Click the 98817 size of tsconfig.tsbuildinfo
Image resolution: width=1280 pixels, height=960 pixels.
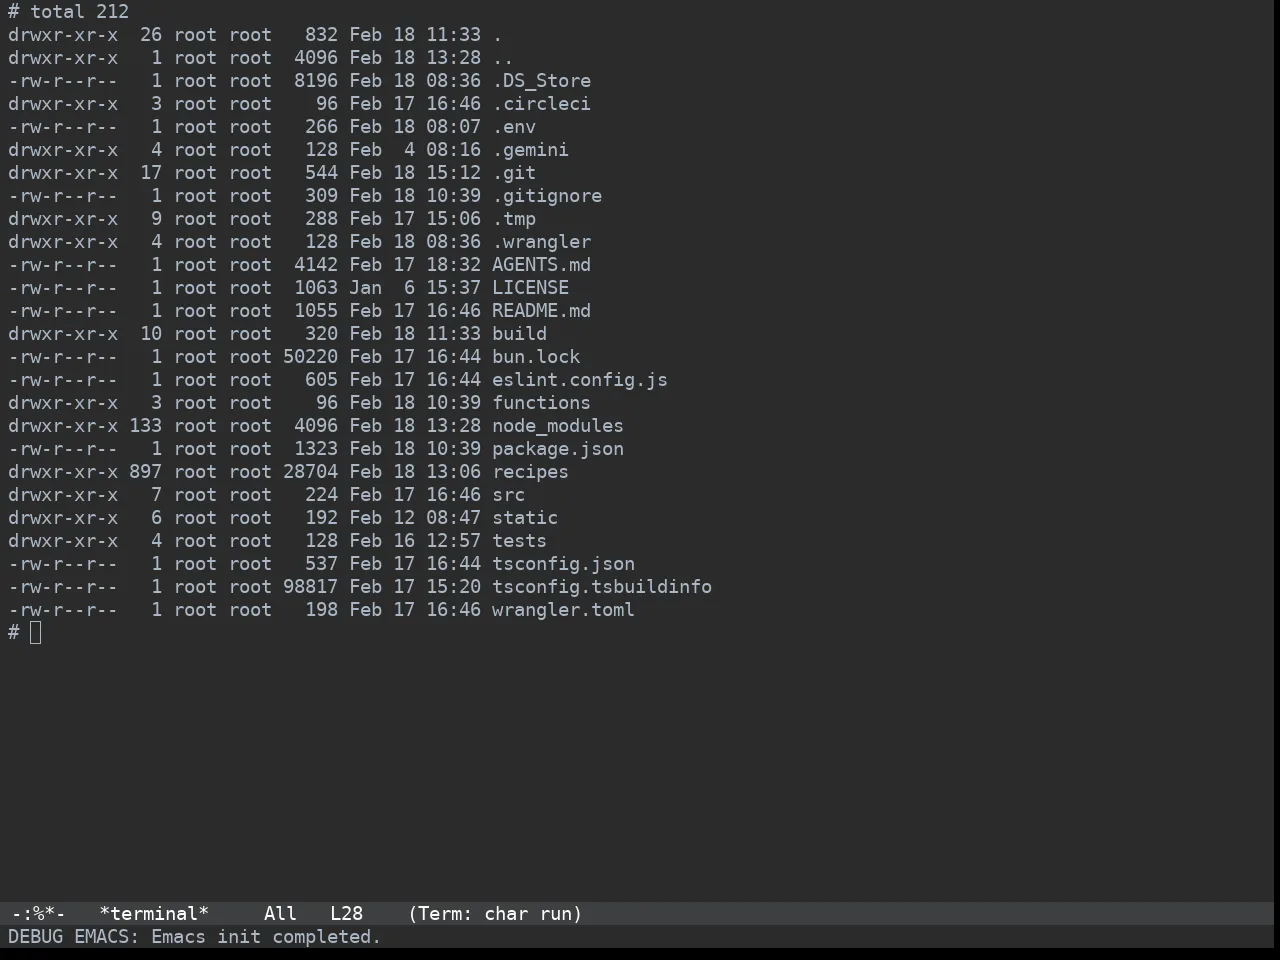coord(310,587)
